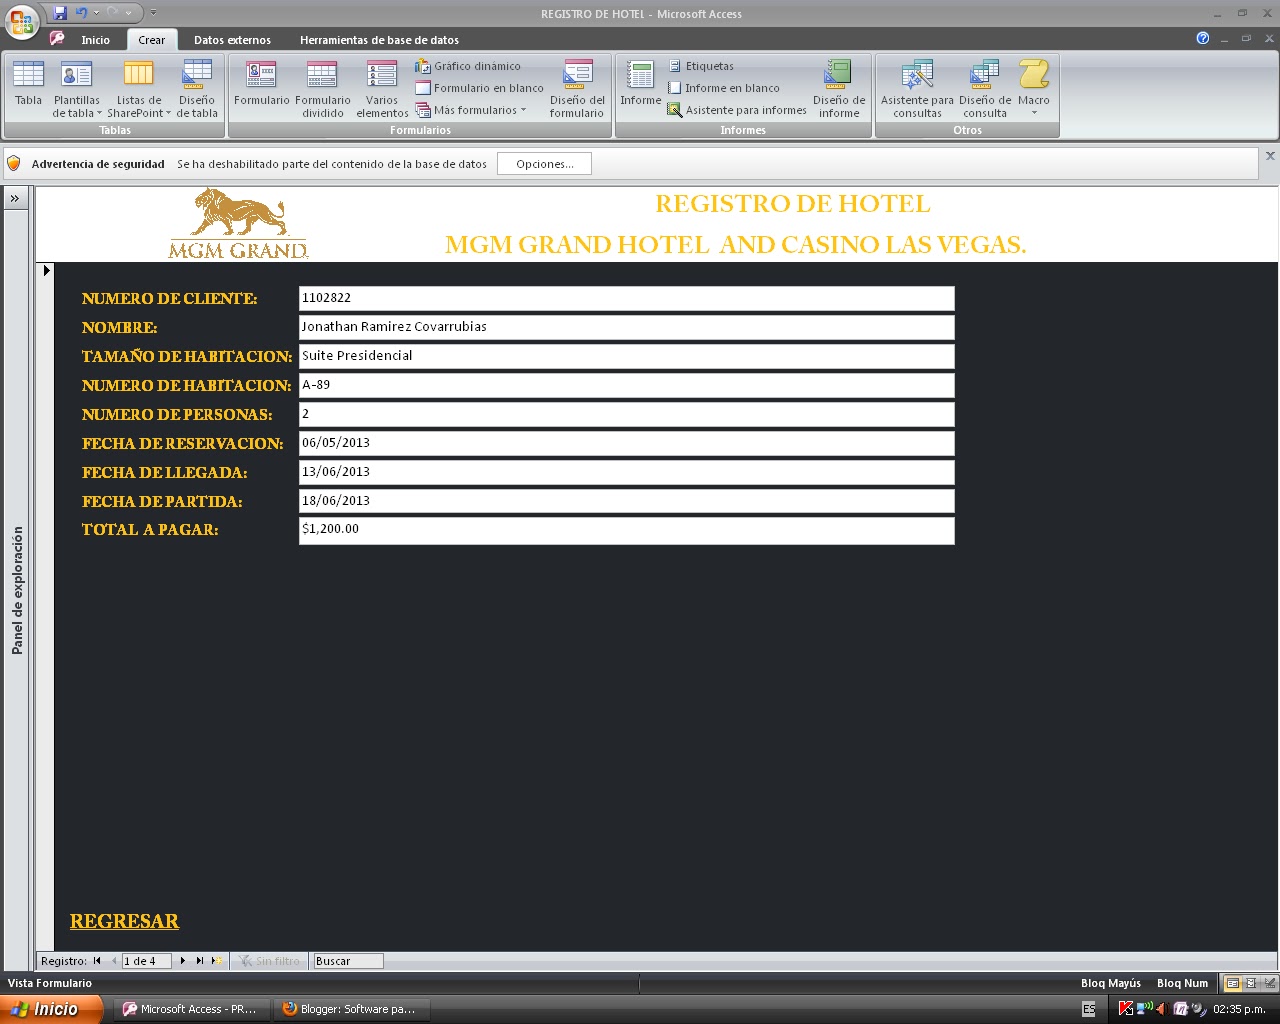
Task: Create a Varios elementos form
Action: [x=382, y=88]
